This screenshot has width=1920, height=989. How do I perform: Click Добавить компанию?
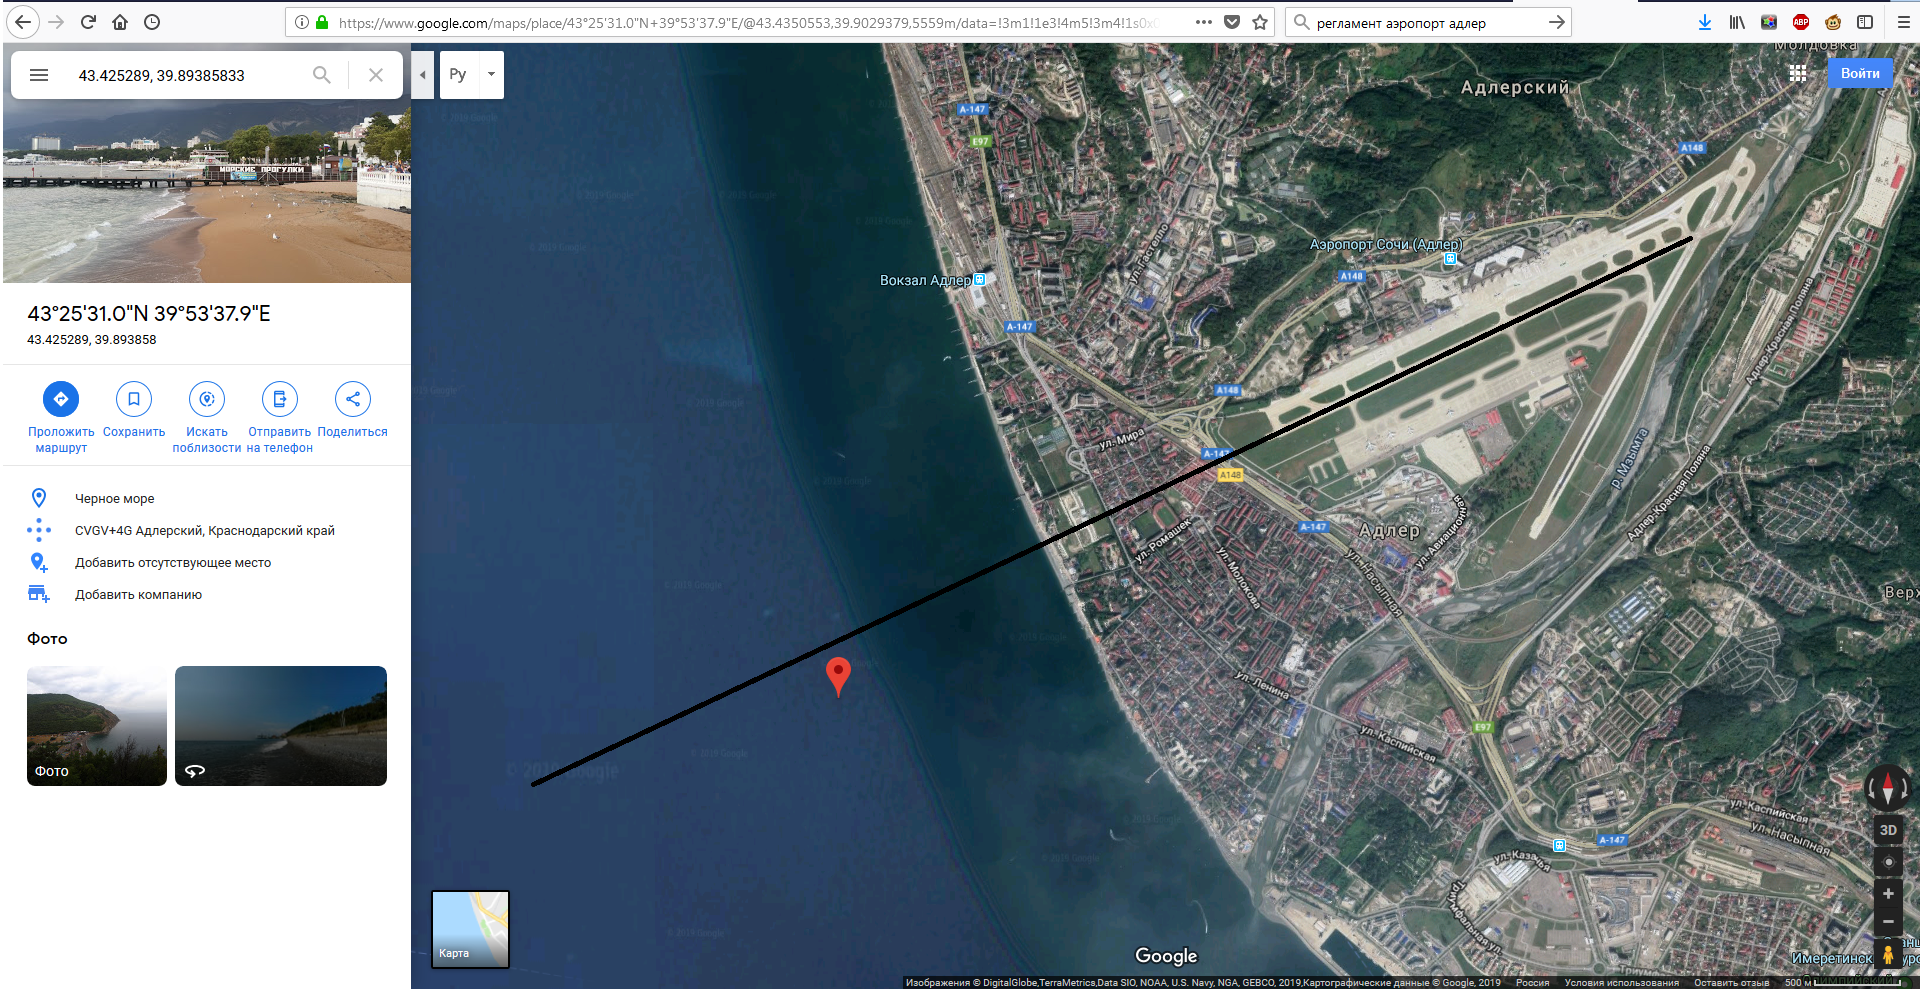click(x=207, y=594)
